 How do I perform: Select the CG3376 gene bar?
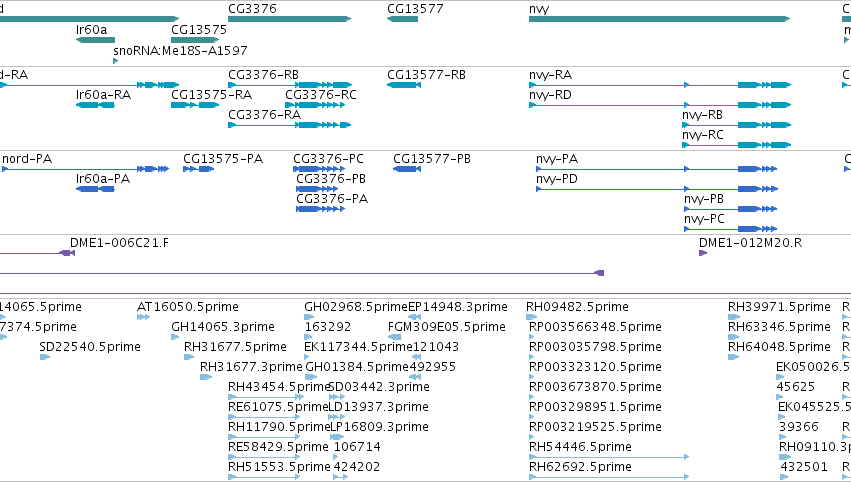[289, 19]
